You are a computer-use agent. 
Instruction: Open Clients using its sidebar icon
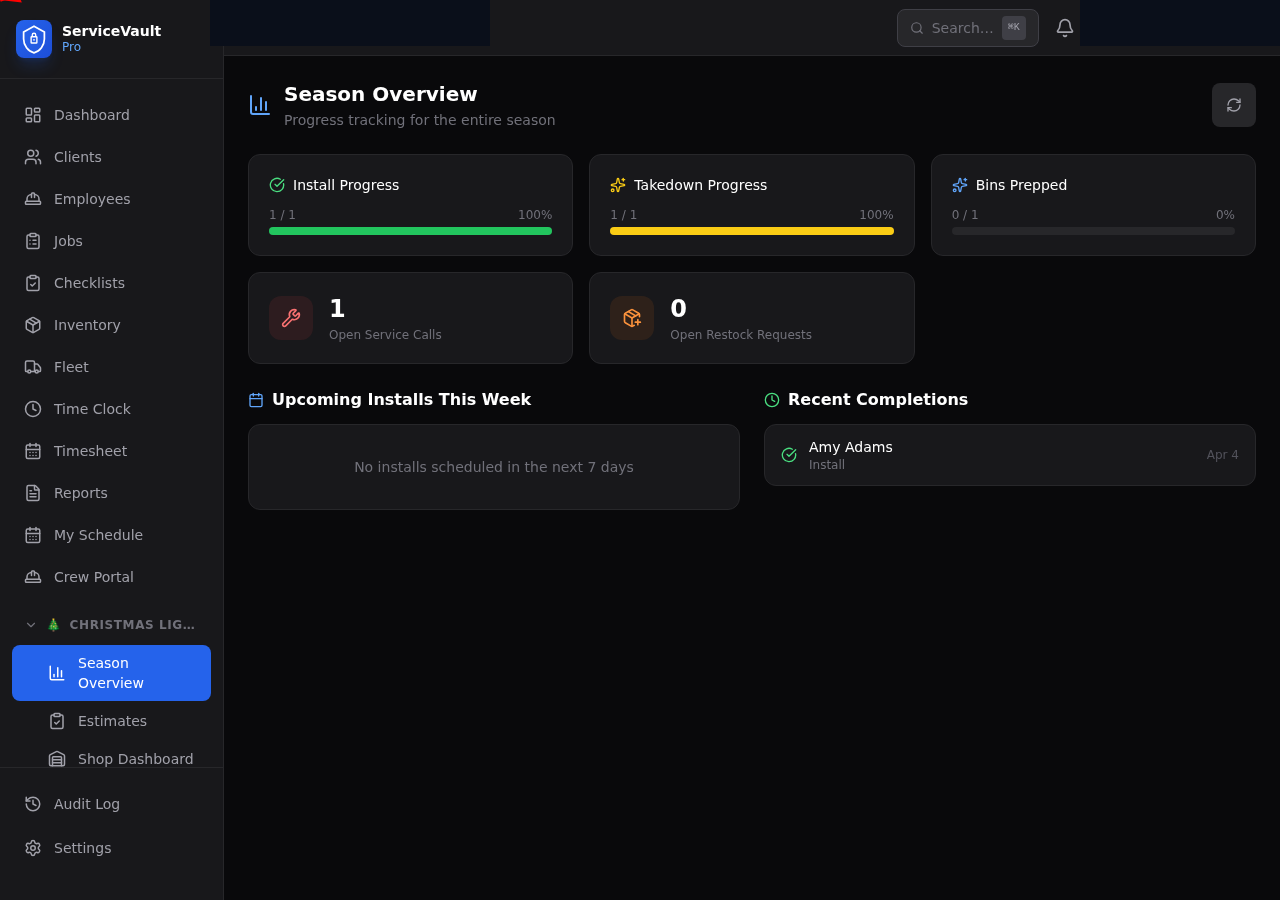[31, 156]
